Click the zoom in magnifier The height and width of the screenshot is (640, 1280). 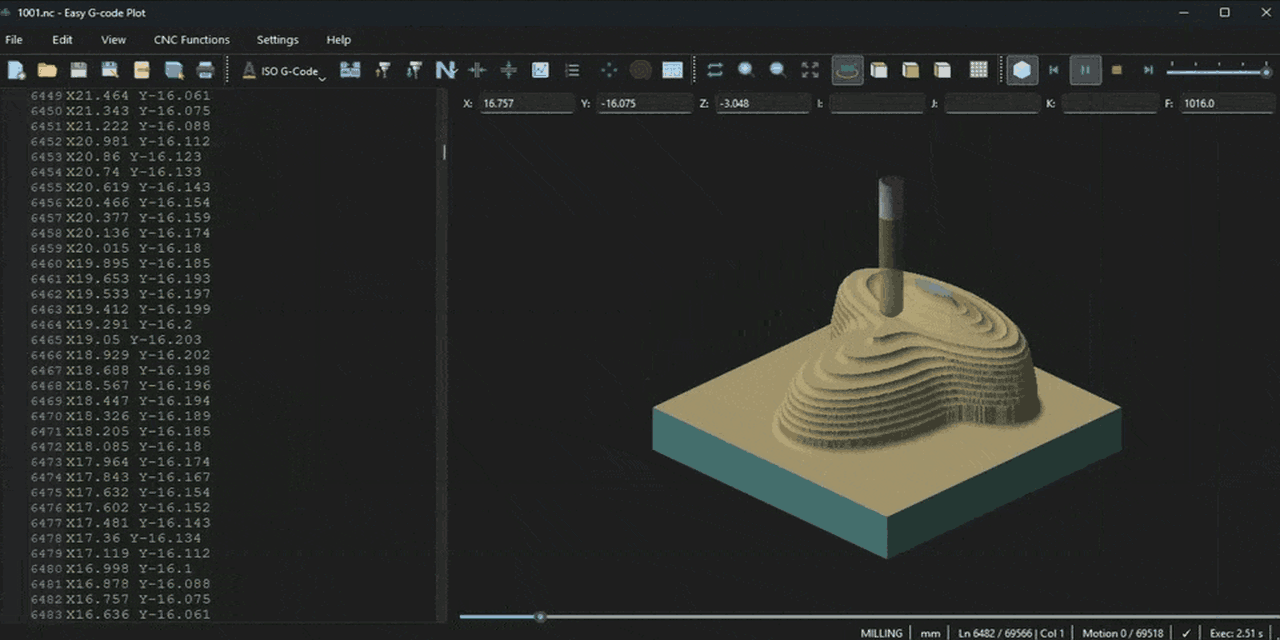(x=746, y=70)
